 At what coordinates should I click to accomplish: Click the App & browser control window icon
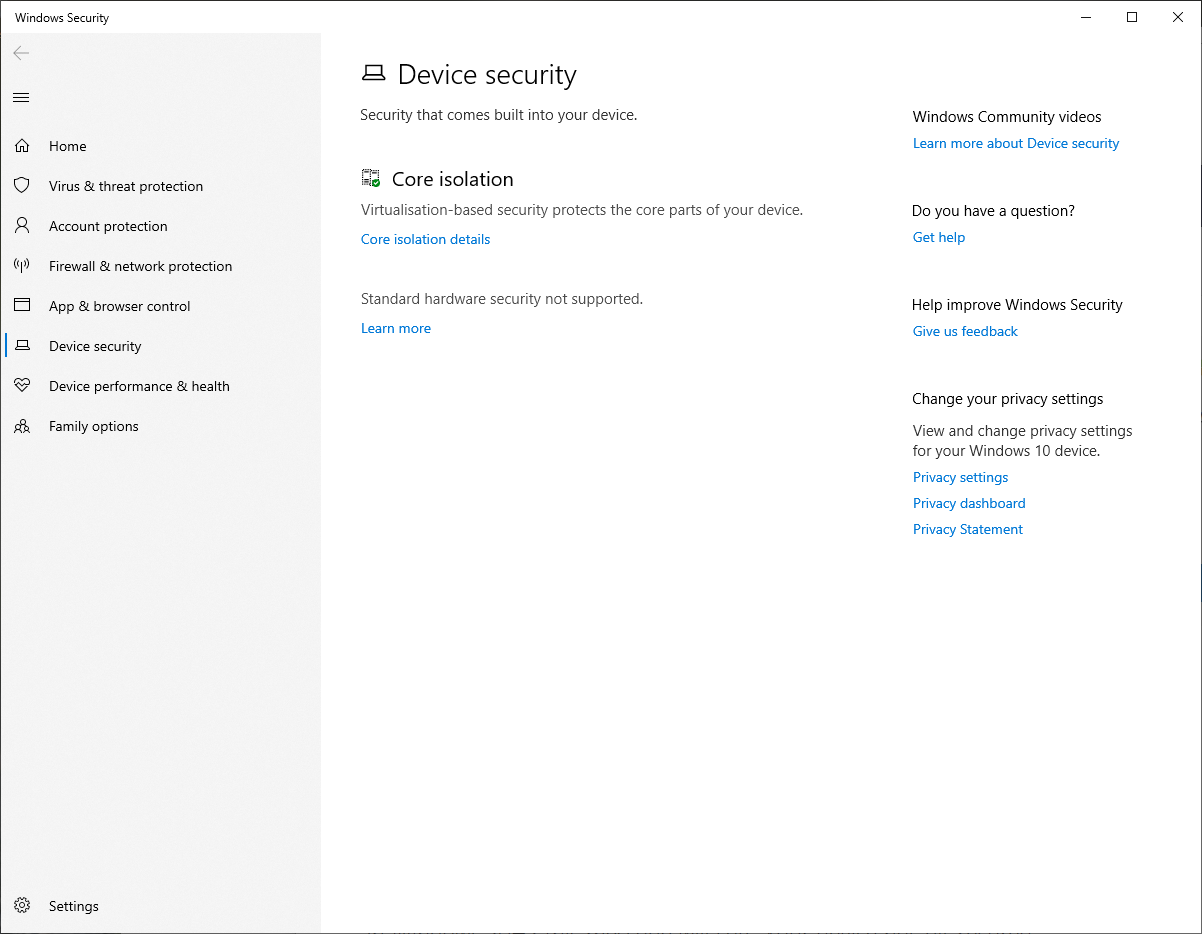point(22,306)
